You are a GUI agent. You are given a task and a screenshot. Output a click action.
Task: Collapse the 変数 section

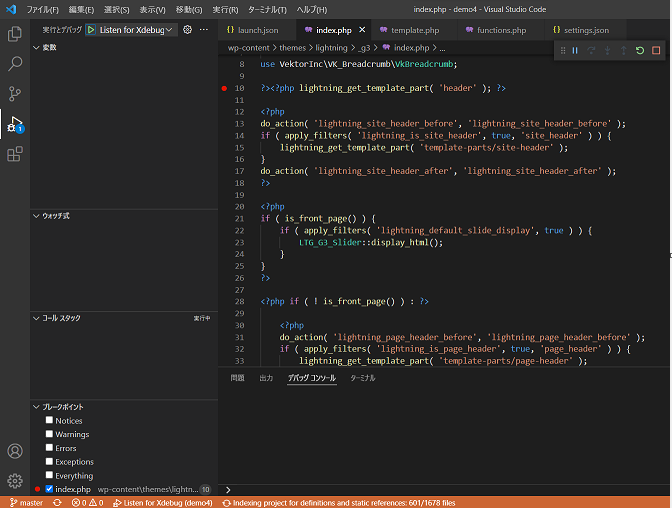50,47
